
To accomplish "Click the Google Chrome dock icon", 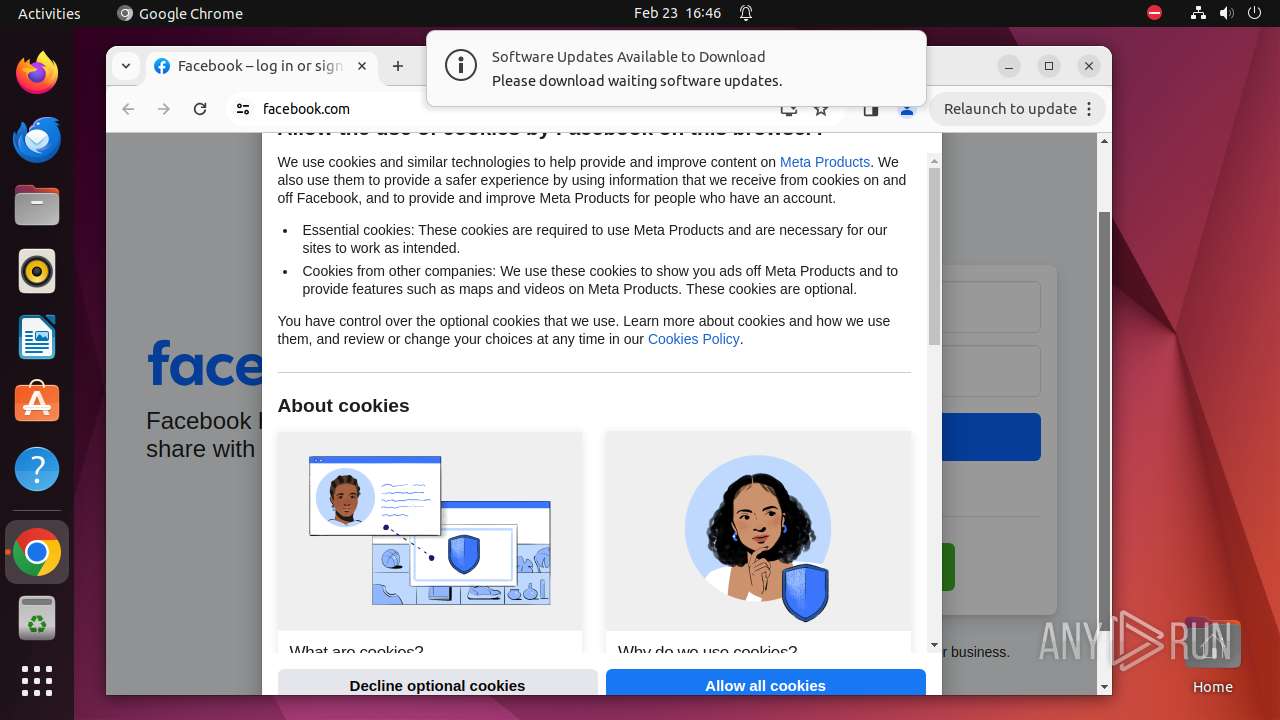I will point(37,552).
